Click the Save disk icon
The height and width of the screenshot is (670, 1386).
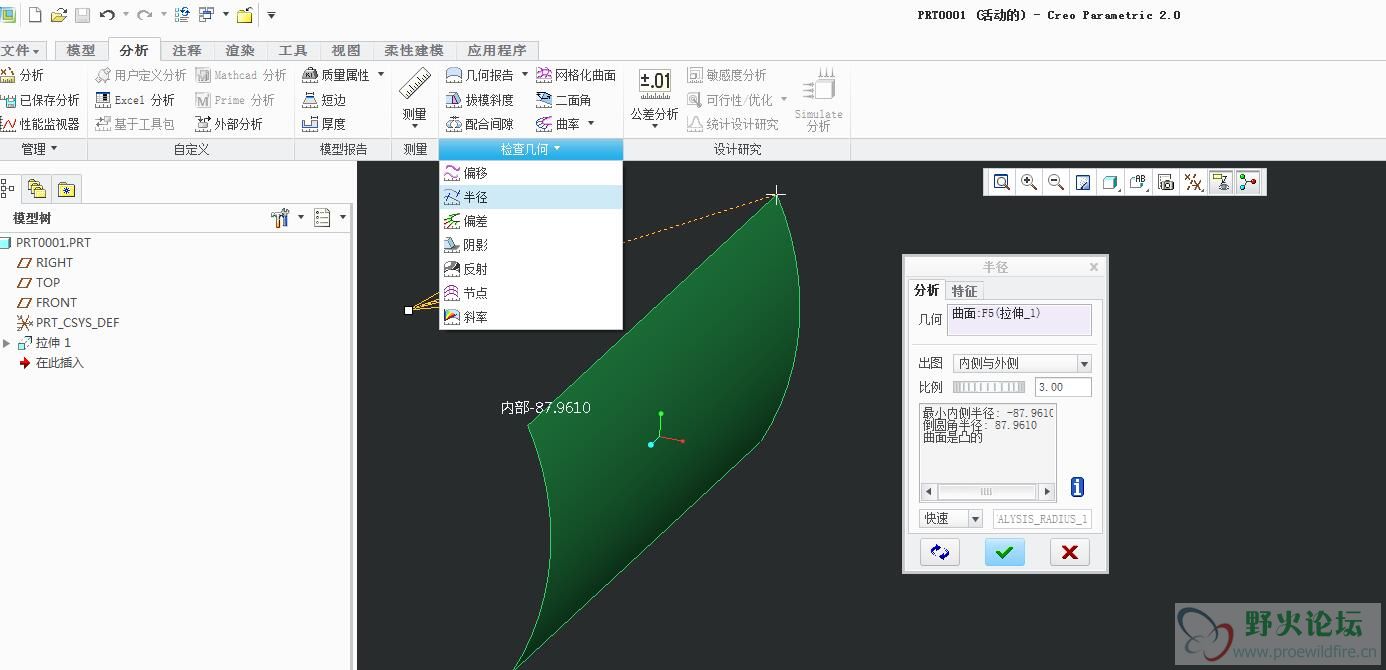[x=82, y=15]
